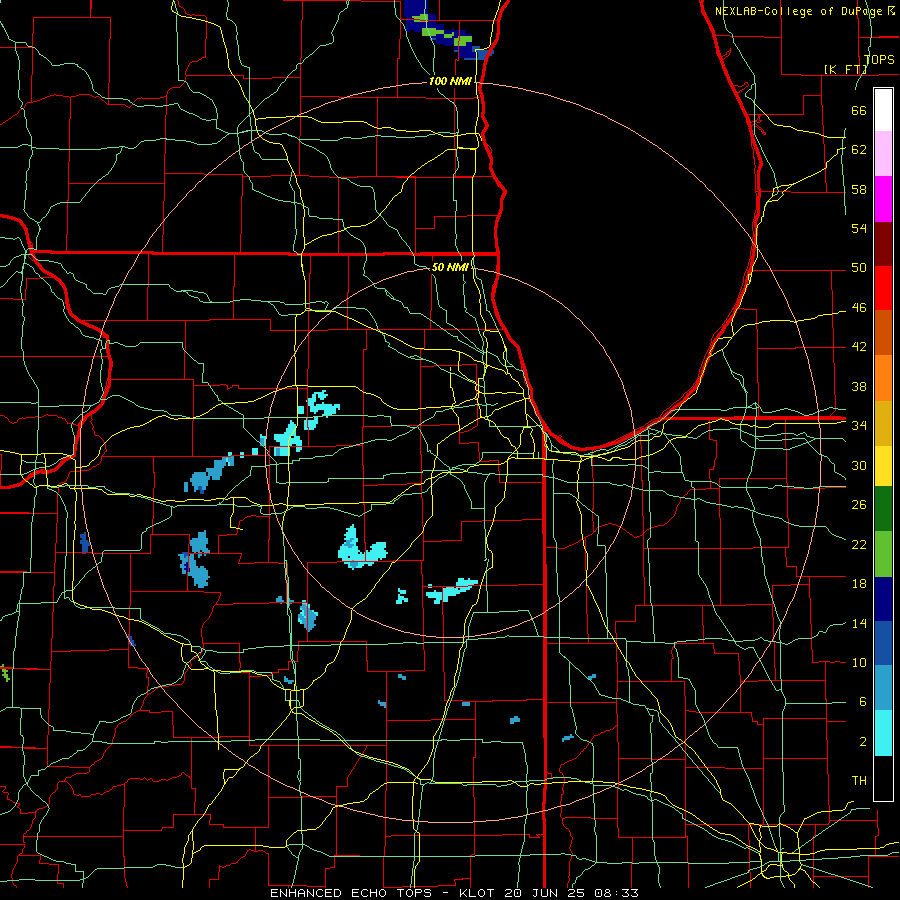Select the bright red legend swatch
Image resolution: width=900 pixels, height=900 pixels.
coord(883,288)
